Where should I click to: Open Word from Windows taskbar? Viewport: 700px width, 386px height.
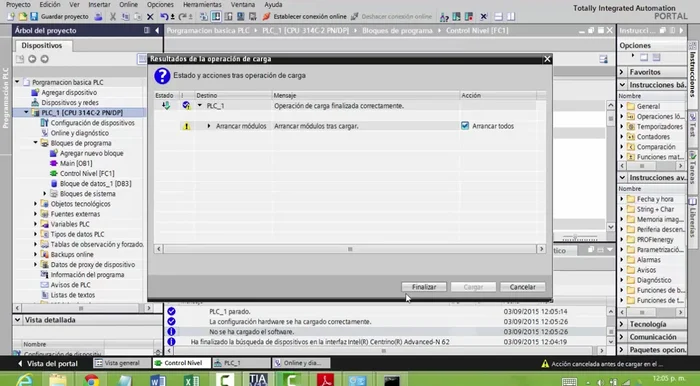pyautogui.click(x=158, y=380)
